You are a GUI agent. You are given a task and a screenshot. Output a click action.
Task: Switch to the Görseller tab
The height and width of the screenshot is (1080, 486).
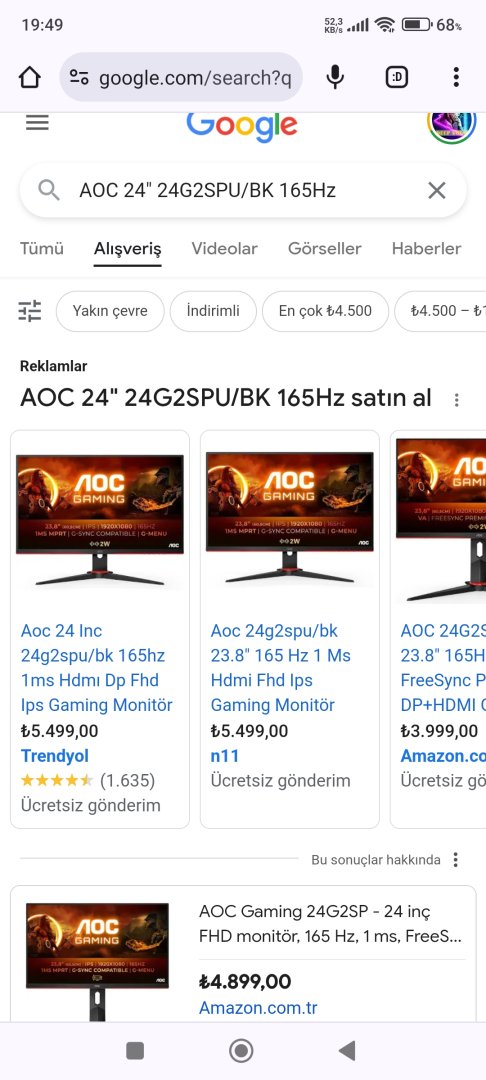point(325,249)
